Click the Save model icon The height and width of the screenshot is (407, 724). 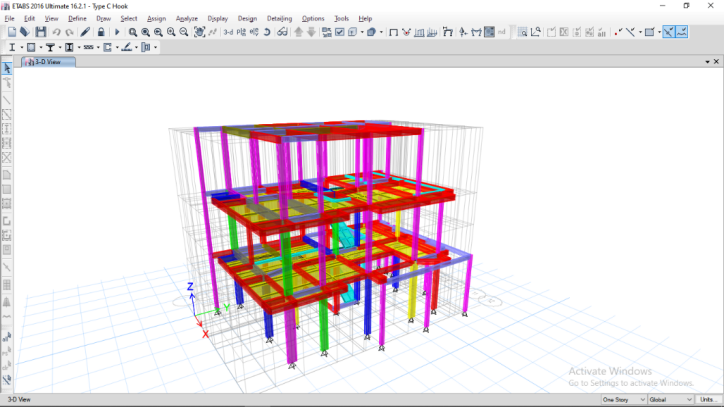40,32
